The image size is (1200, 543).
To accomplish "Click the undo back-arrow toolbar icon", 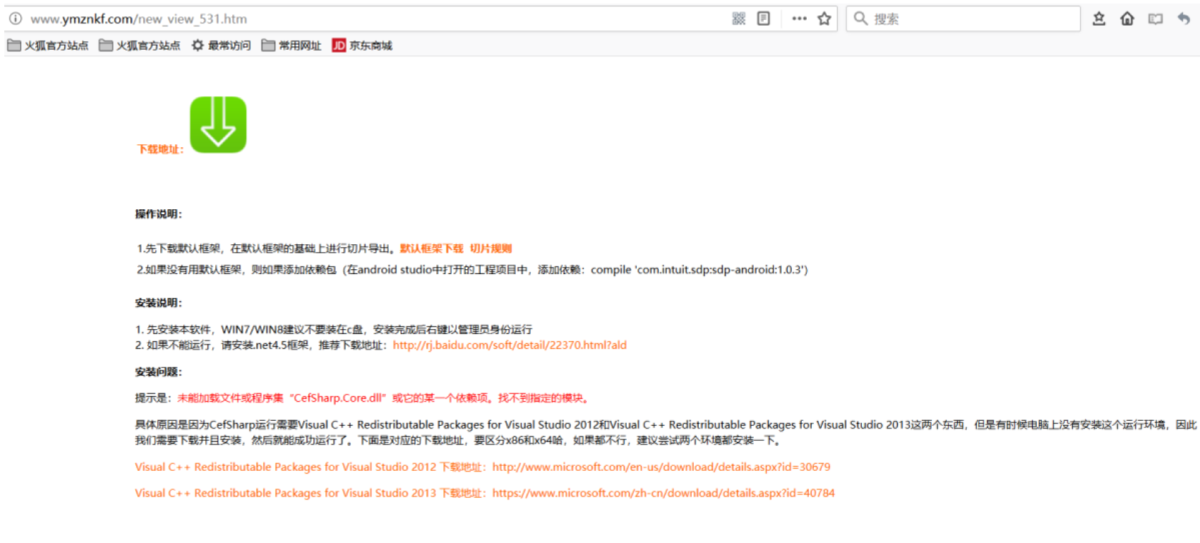I will [1184, 19].
